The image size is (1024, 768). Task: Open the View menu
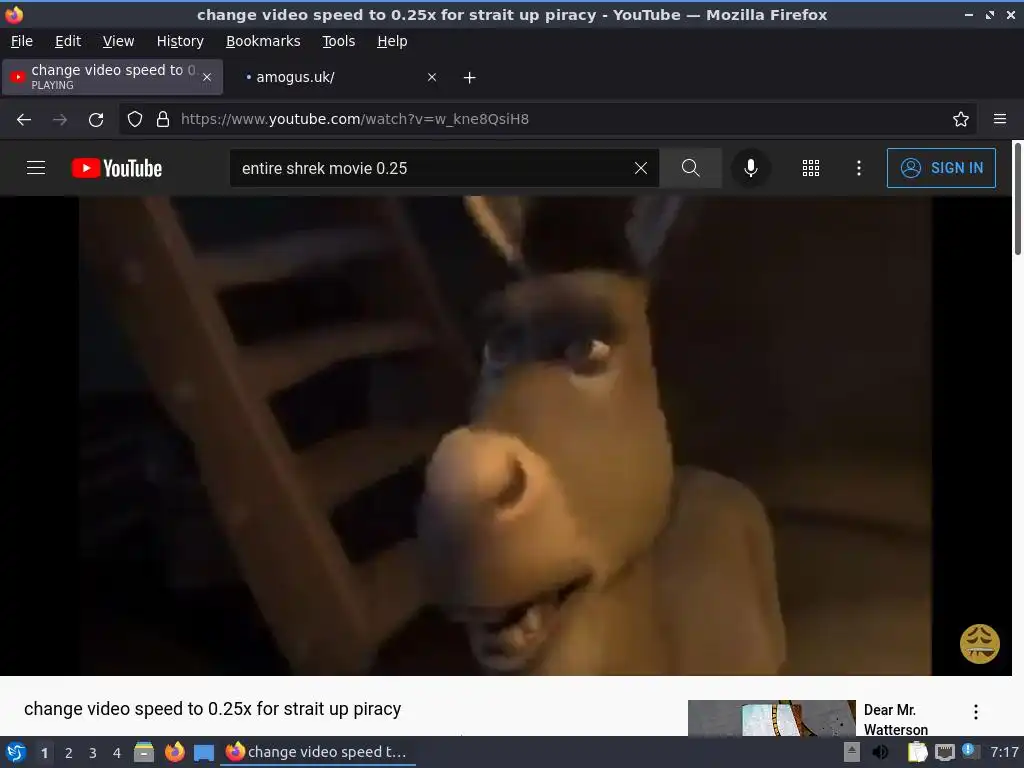118,41
